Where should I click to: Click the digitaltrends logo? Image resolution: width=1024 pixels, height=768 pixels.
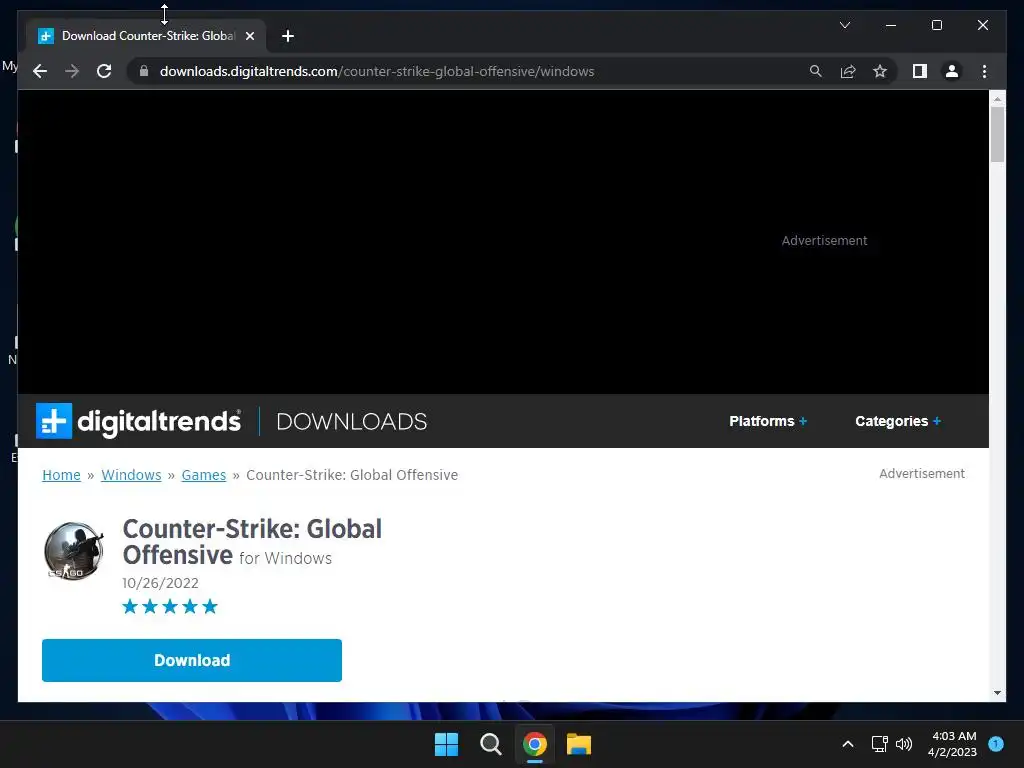(138, 421)
